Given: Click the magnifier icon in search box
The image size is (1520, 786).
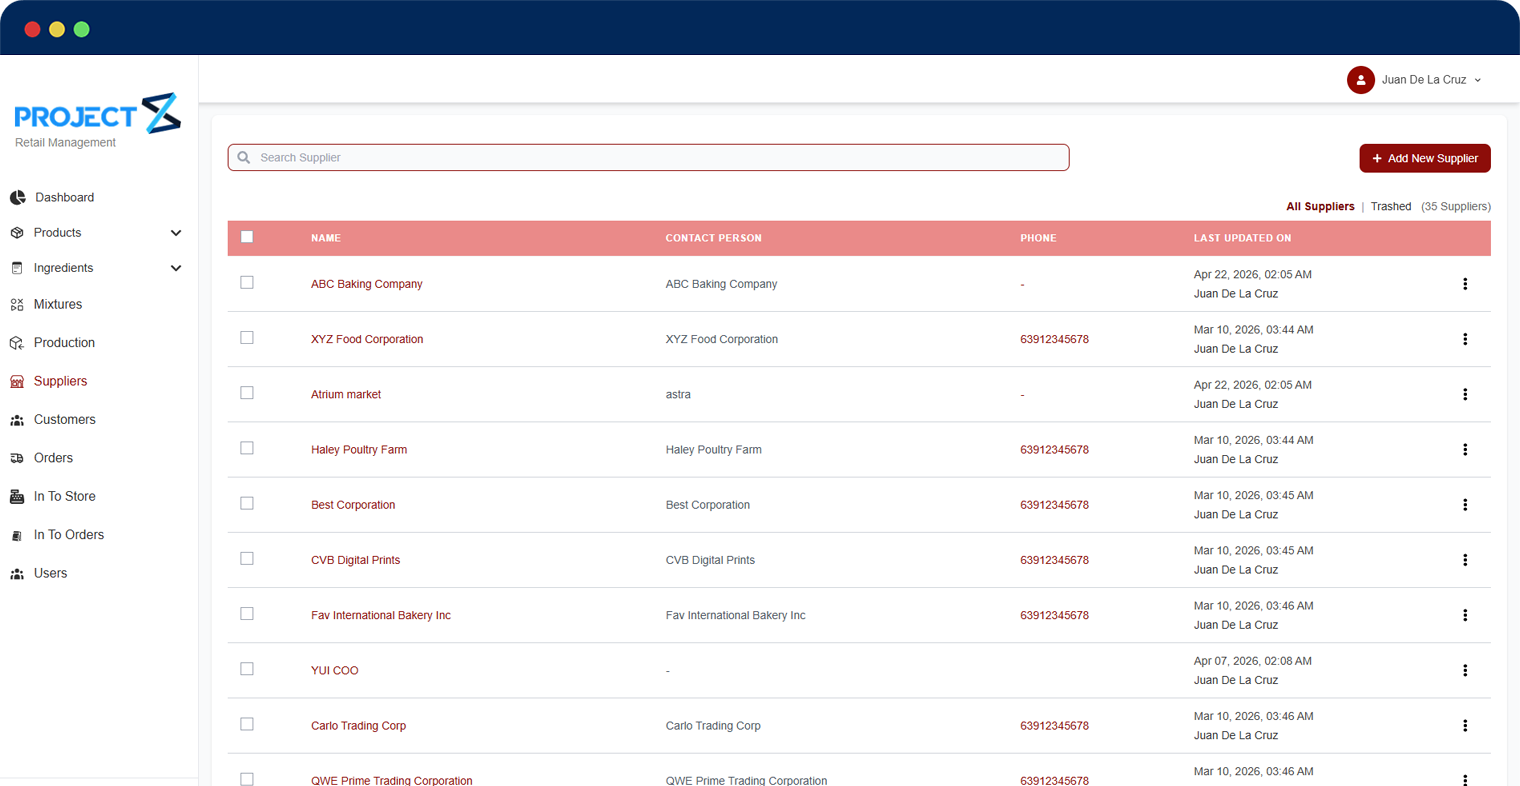Looking at the screenshot, I should 244,158.
